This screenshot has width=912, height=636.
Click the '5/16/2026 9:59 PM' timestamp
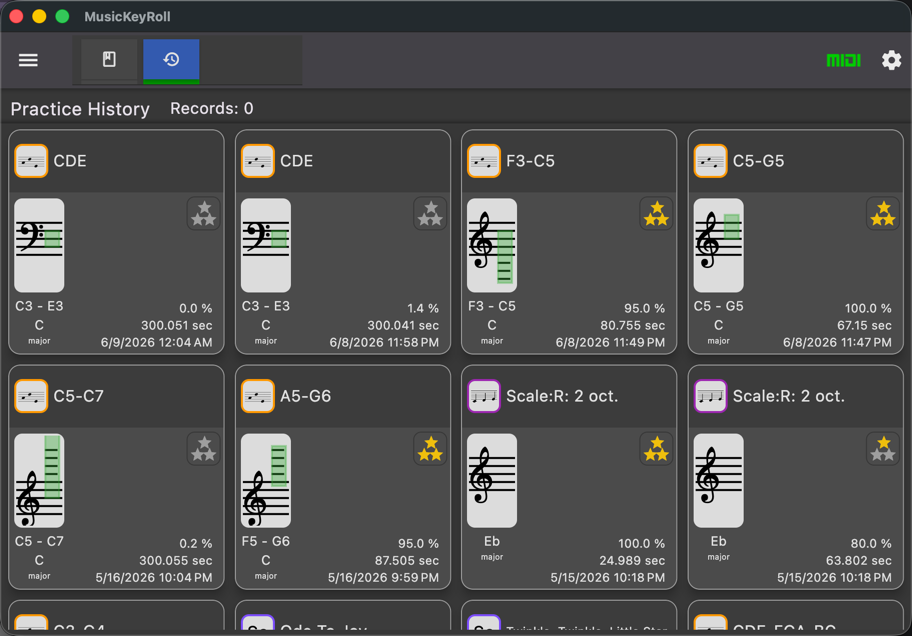click(x=383, y=577)
